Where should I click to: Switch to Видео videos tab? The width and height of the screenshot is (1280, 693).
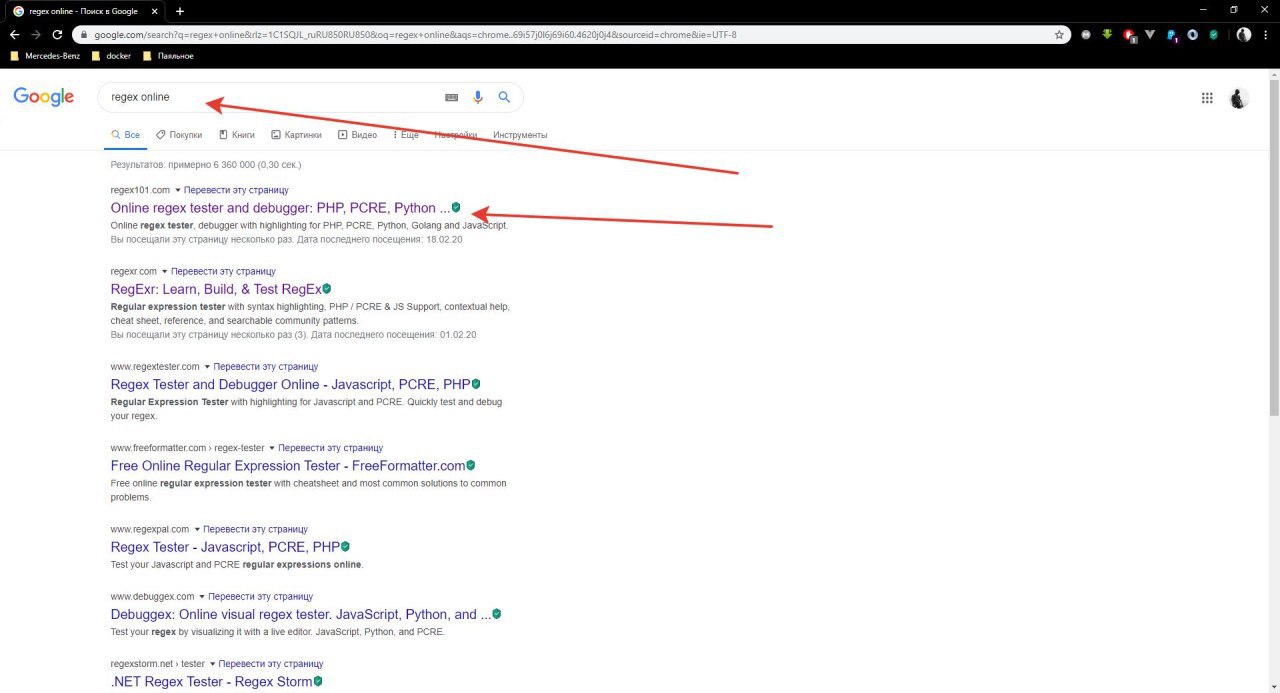pos(358,135)
